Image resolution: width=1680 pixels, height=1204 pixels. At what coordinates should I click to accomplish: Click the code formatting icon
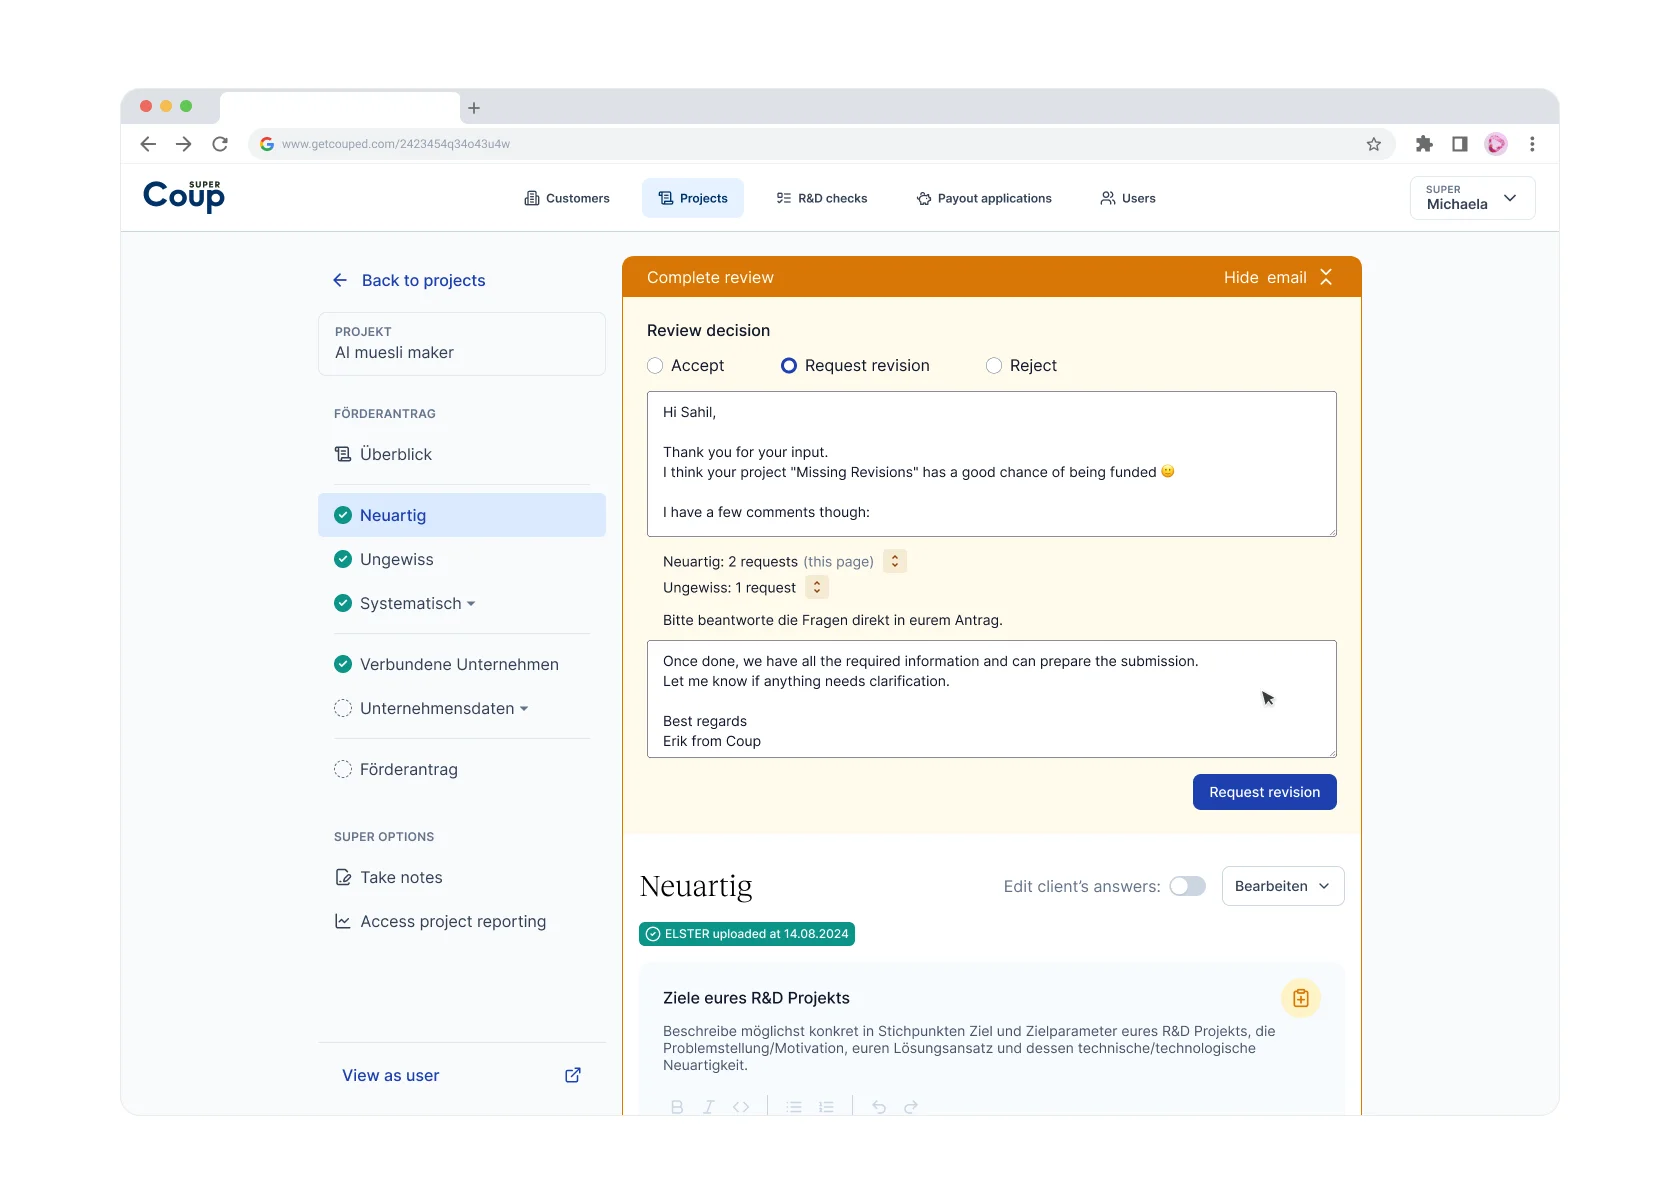pyautogui.click(x=741, y=1107)
